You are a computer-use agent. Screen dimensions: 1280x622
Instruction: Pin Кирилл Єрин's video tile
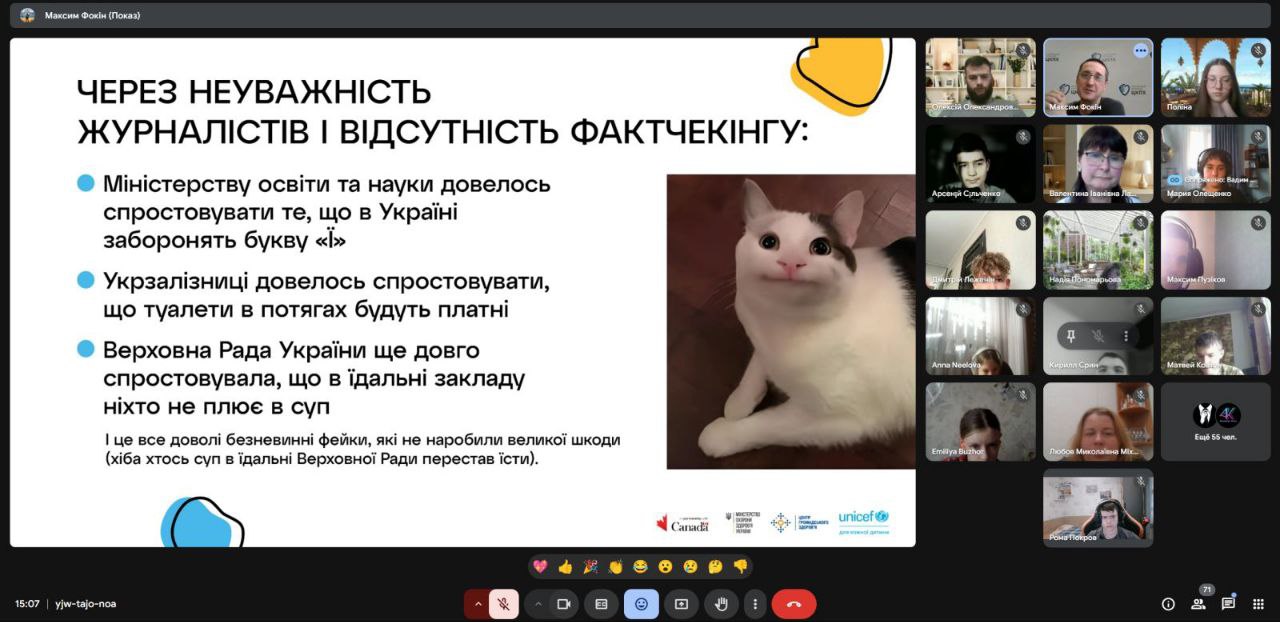1070,336
